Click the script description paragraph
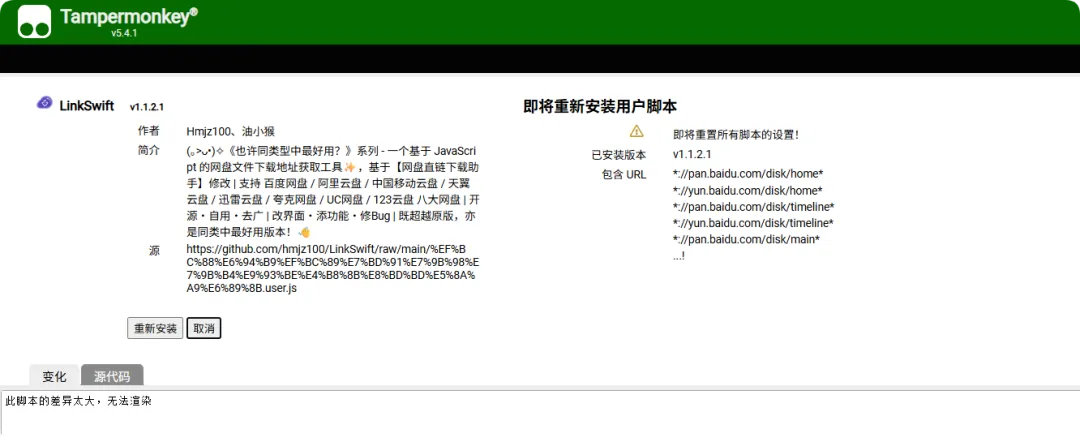Viewport: 1080px width, 442px height. pos(333,191)
